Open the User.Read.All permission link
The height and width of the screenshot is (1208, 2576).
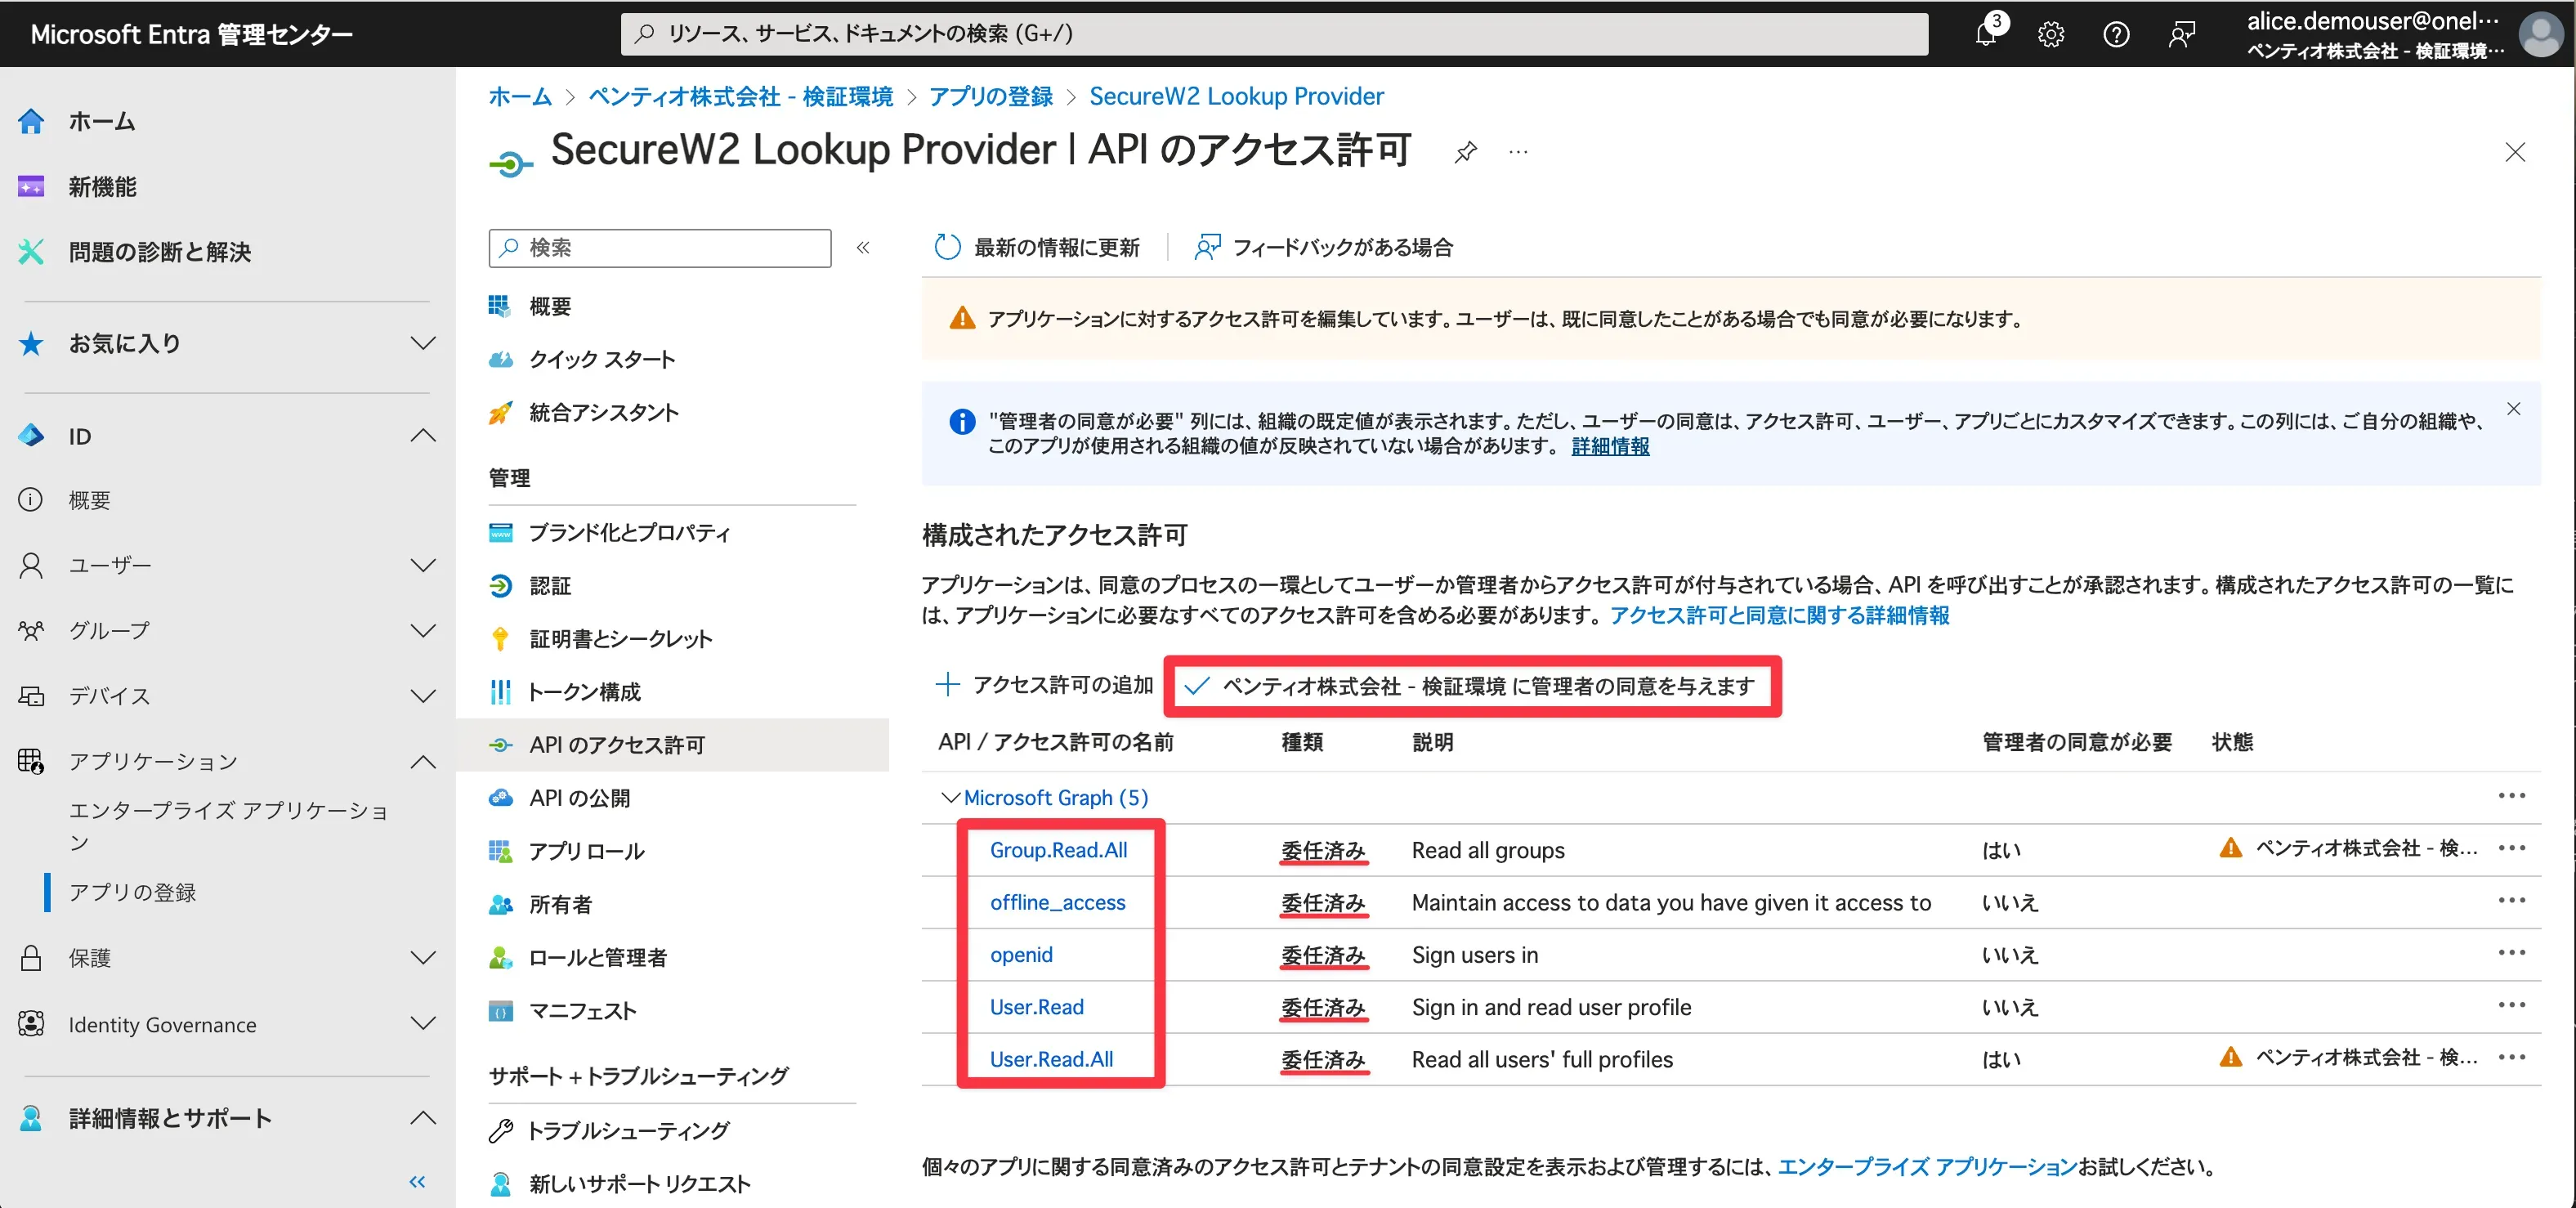pos(1051,1059)
